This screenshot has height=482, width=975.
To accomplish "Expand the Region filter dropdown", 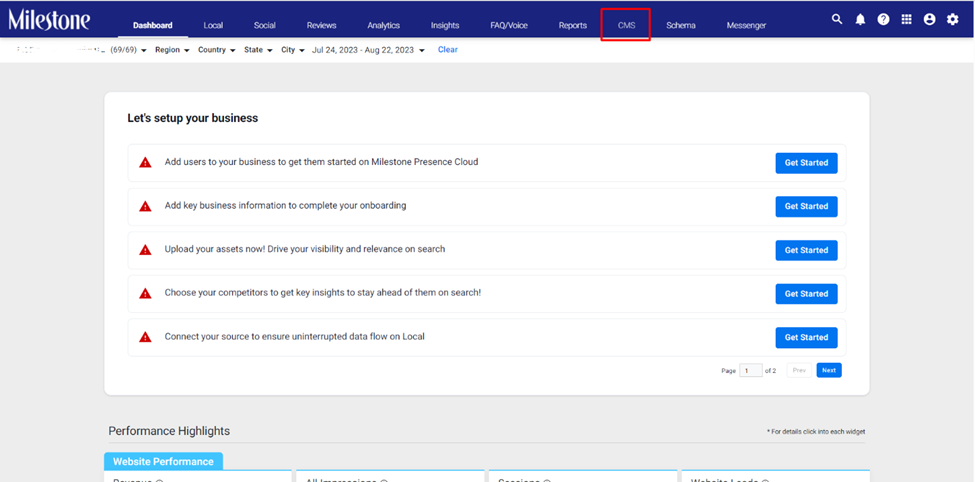I will pos(172,50).
